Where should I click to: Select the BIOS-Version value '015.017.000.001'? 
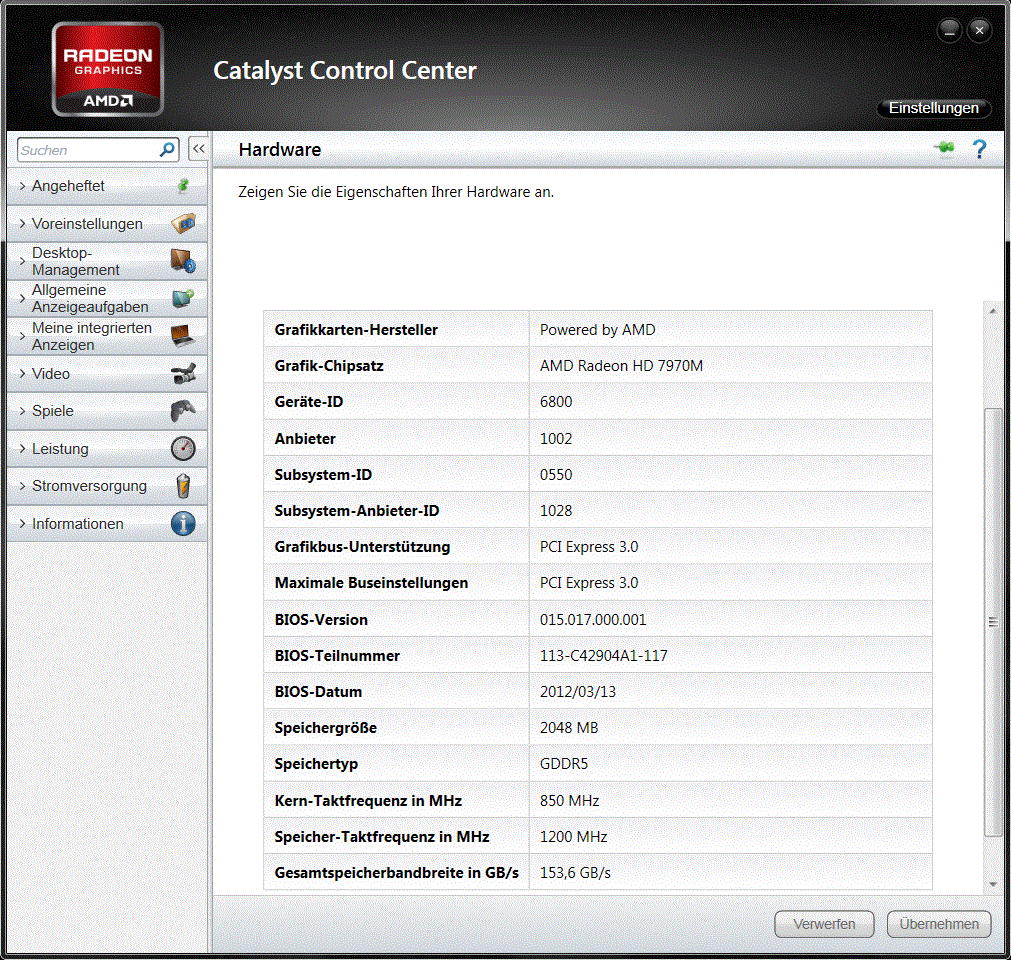coord(593,620)
